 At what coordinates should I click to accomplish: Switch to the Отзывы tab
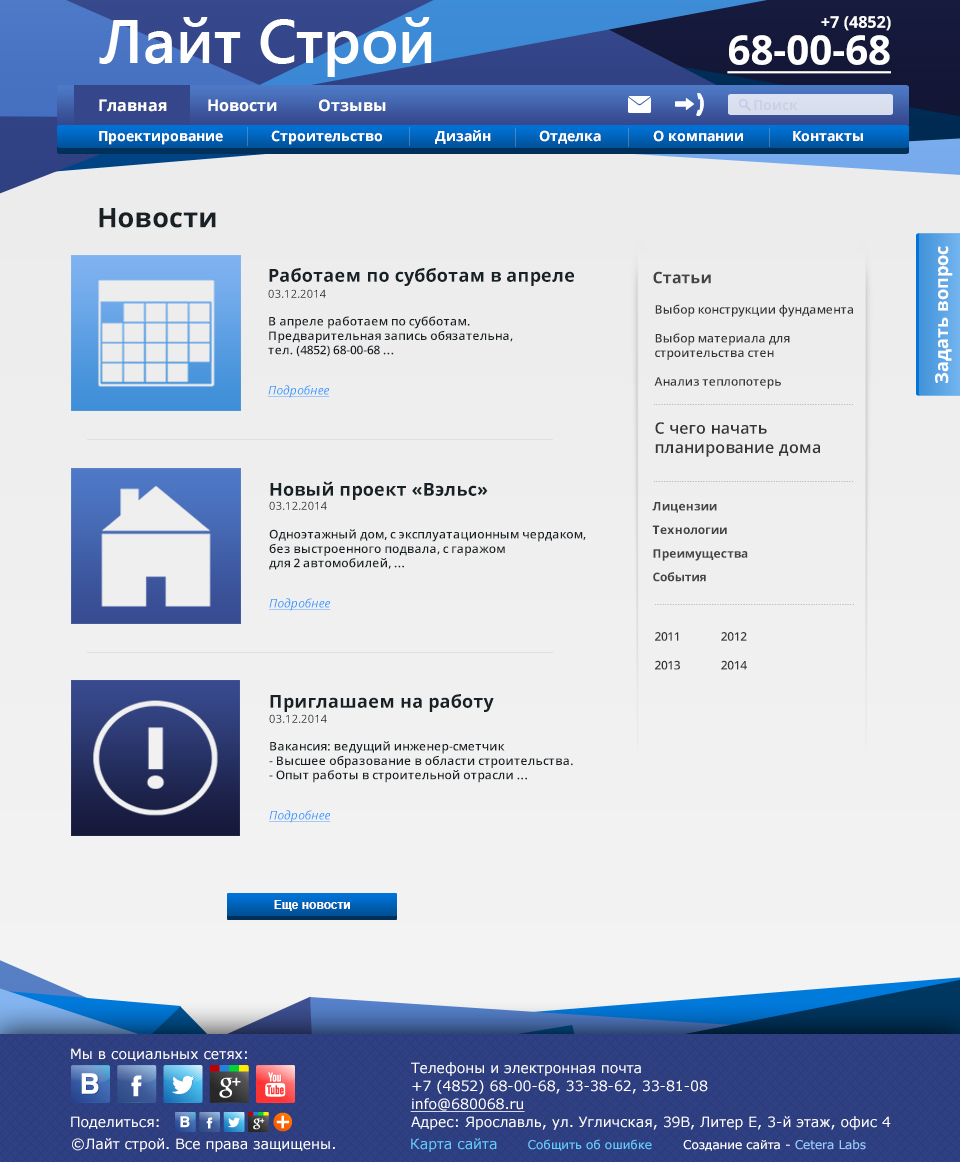[352, 106]
